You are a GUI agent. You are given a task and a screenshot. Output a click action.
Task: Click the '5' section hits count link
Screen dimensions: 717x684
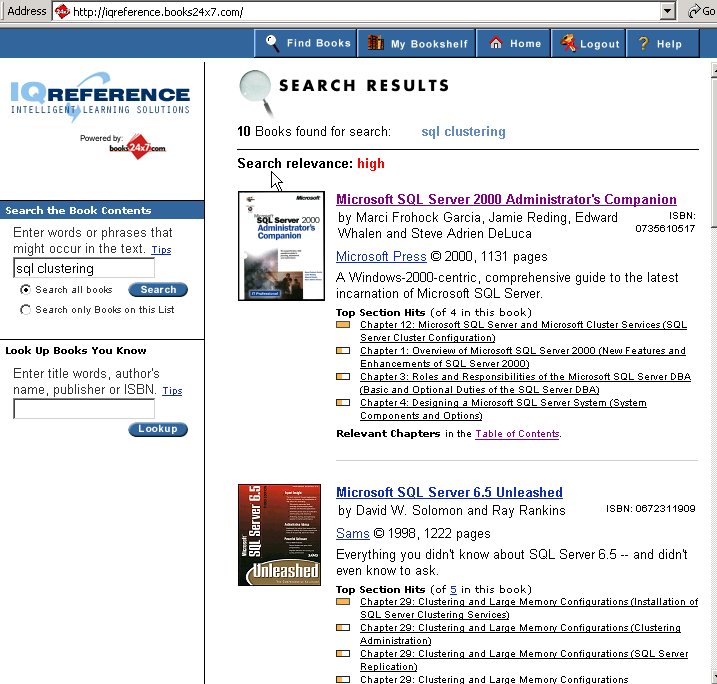[453, 590]
